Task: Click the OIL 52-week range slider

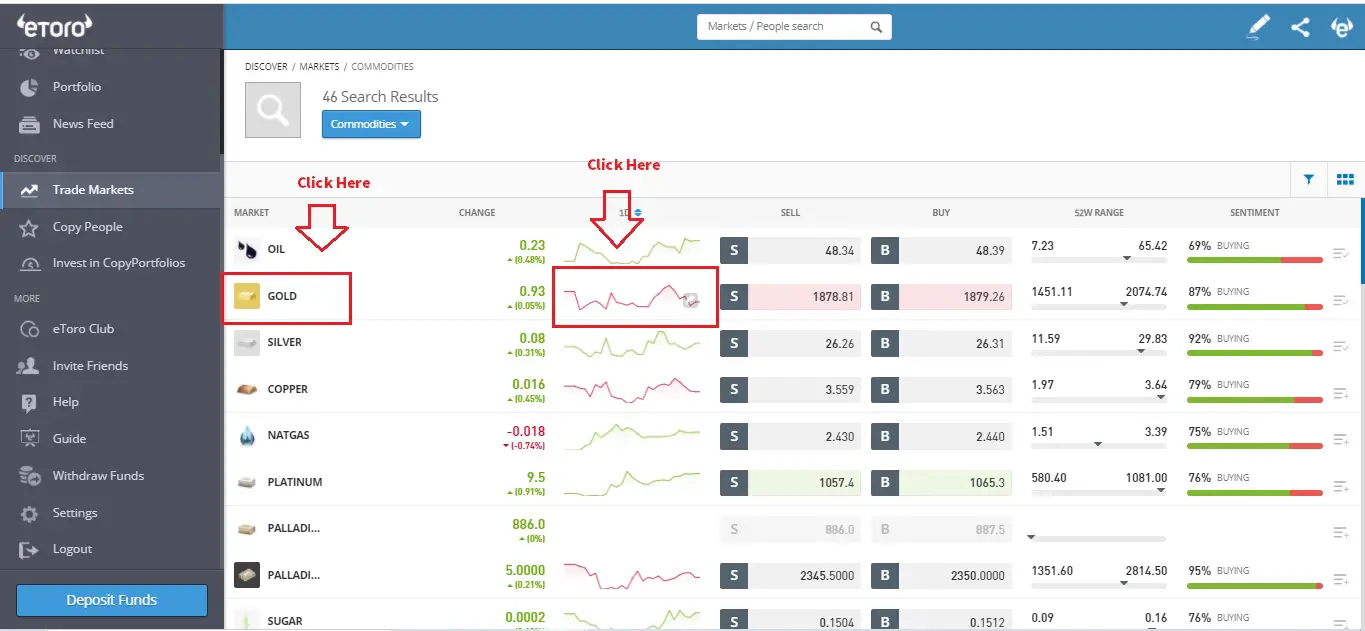Action: click(1099, 259)
